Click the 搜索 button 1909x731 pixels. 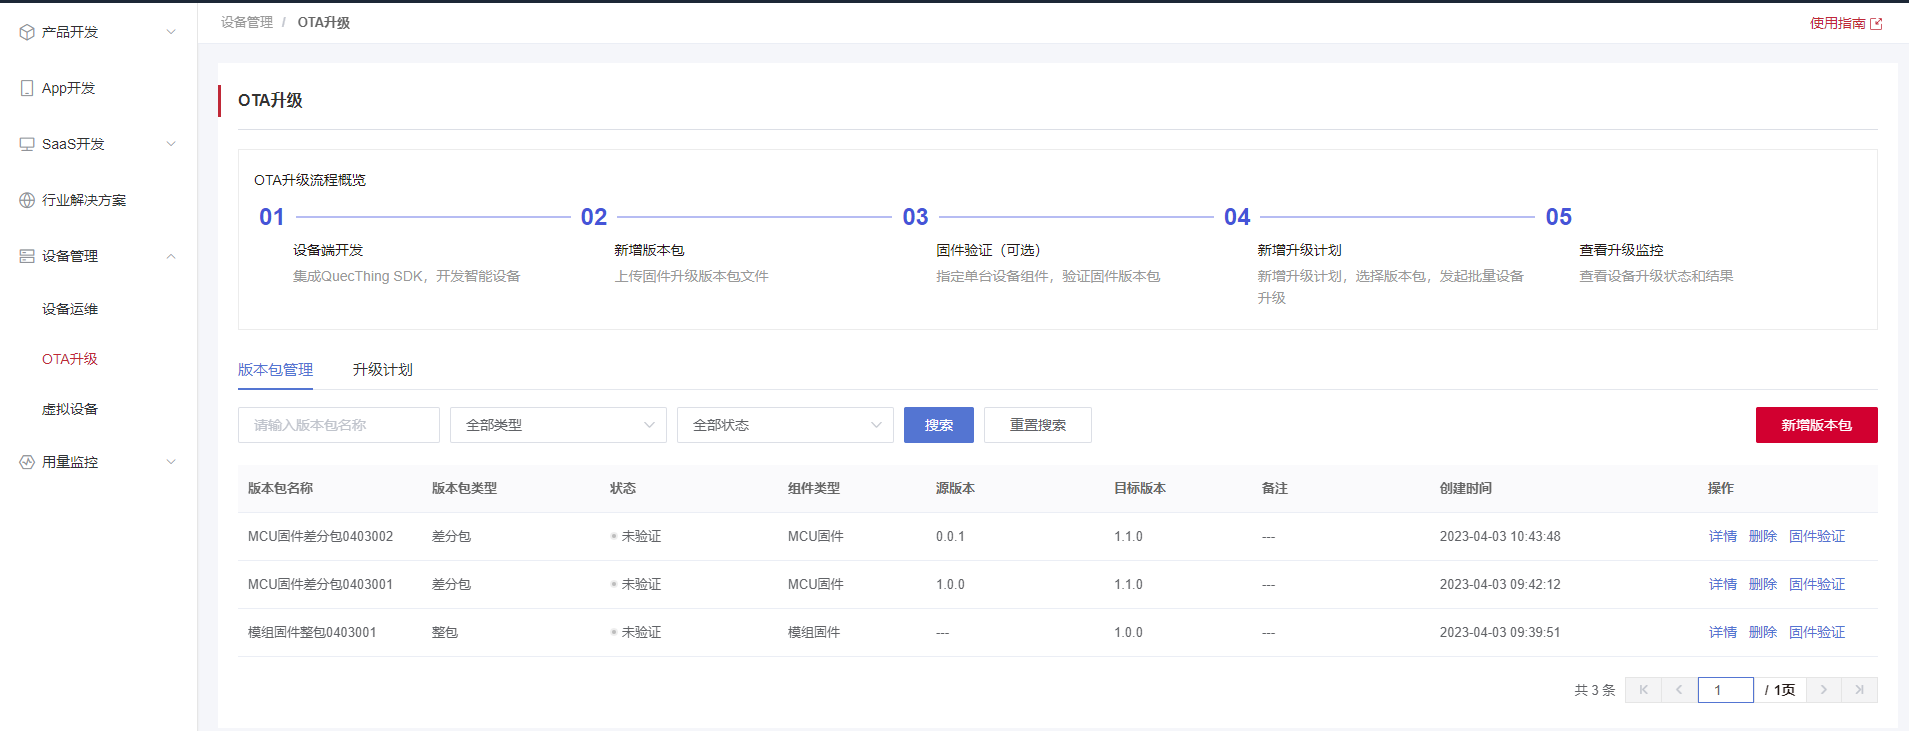tap(939, 425)
